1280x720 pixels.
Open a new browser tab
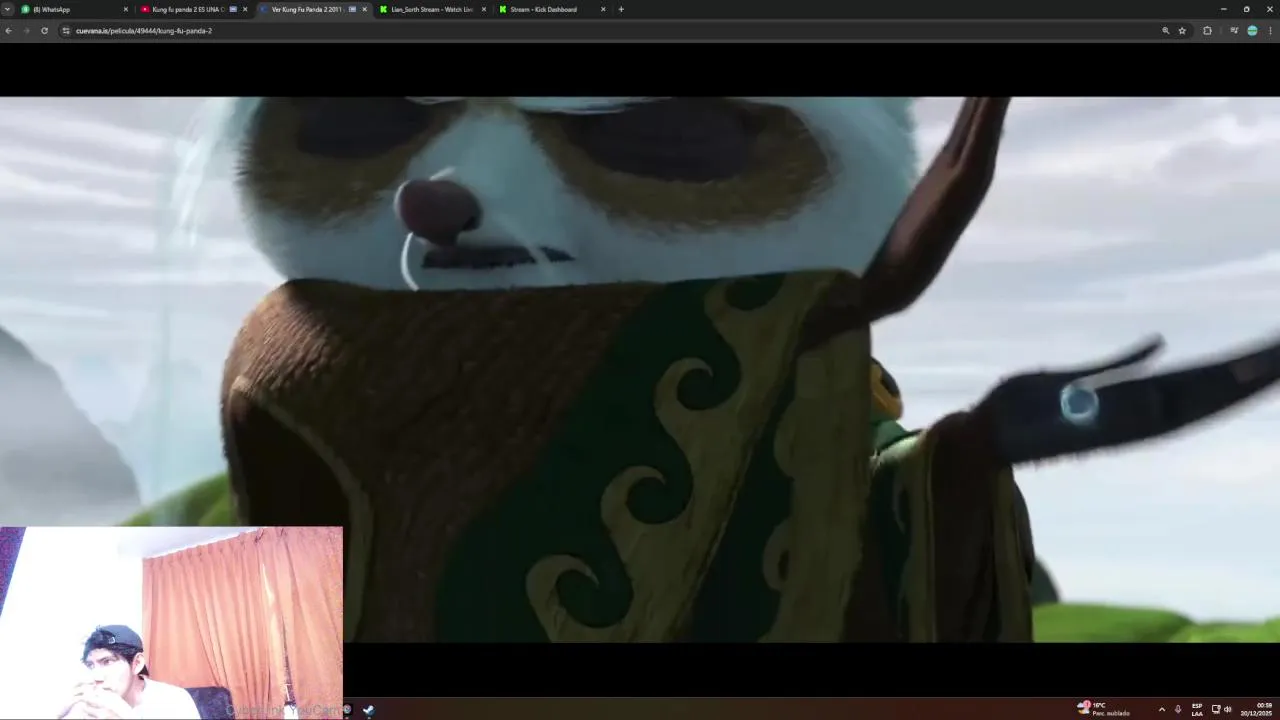(x=621, y=9)
